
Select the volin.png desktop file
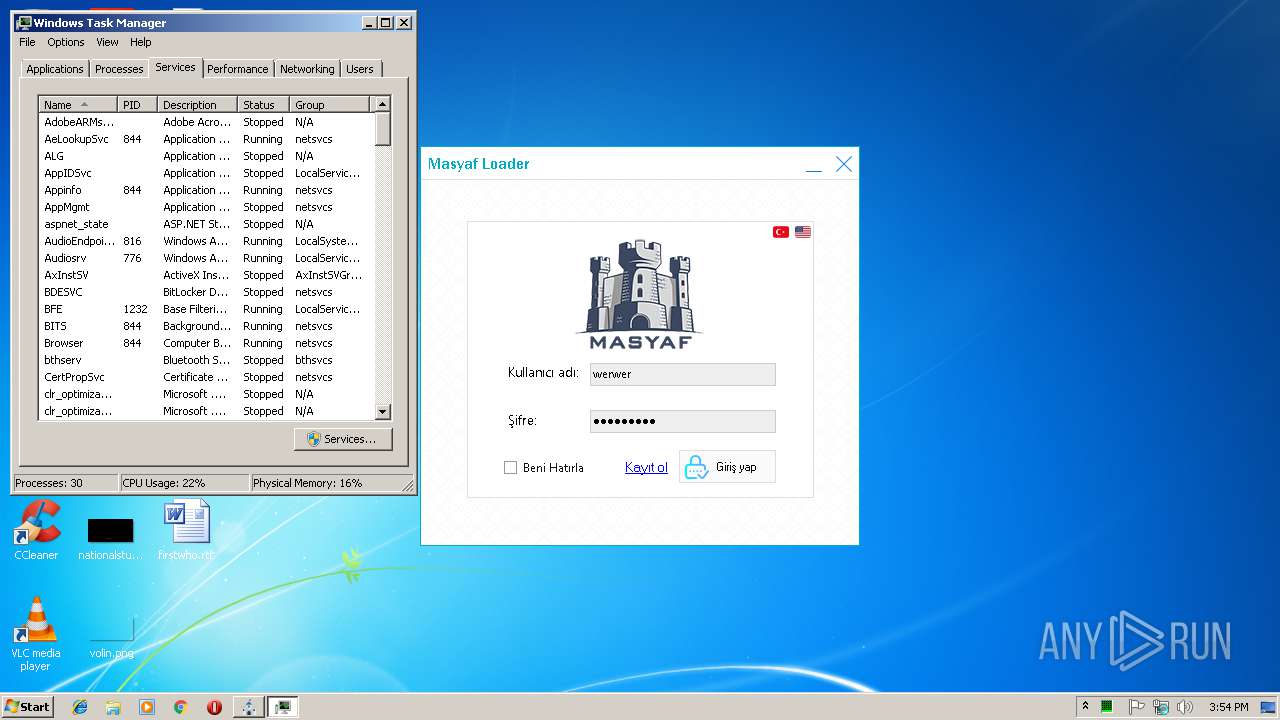[111, 637]
